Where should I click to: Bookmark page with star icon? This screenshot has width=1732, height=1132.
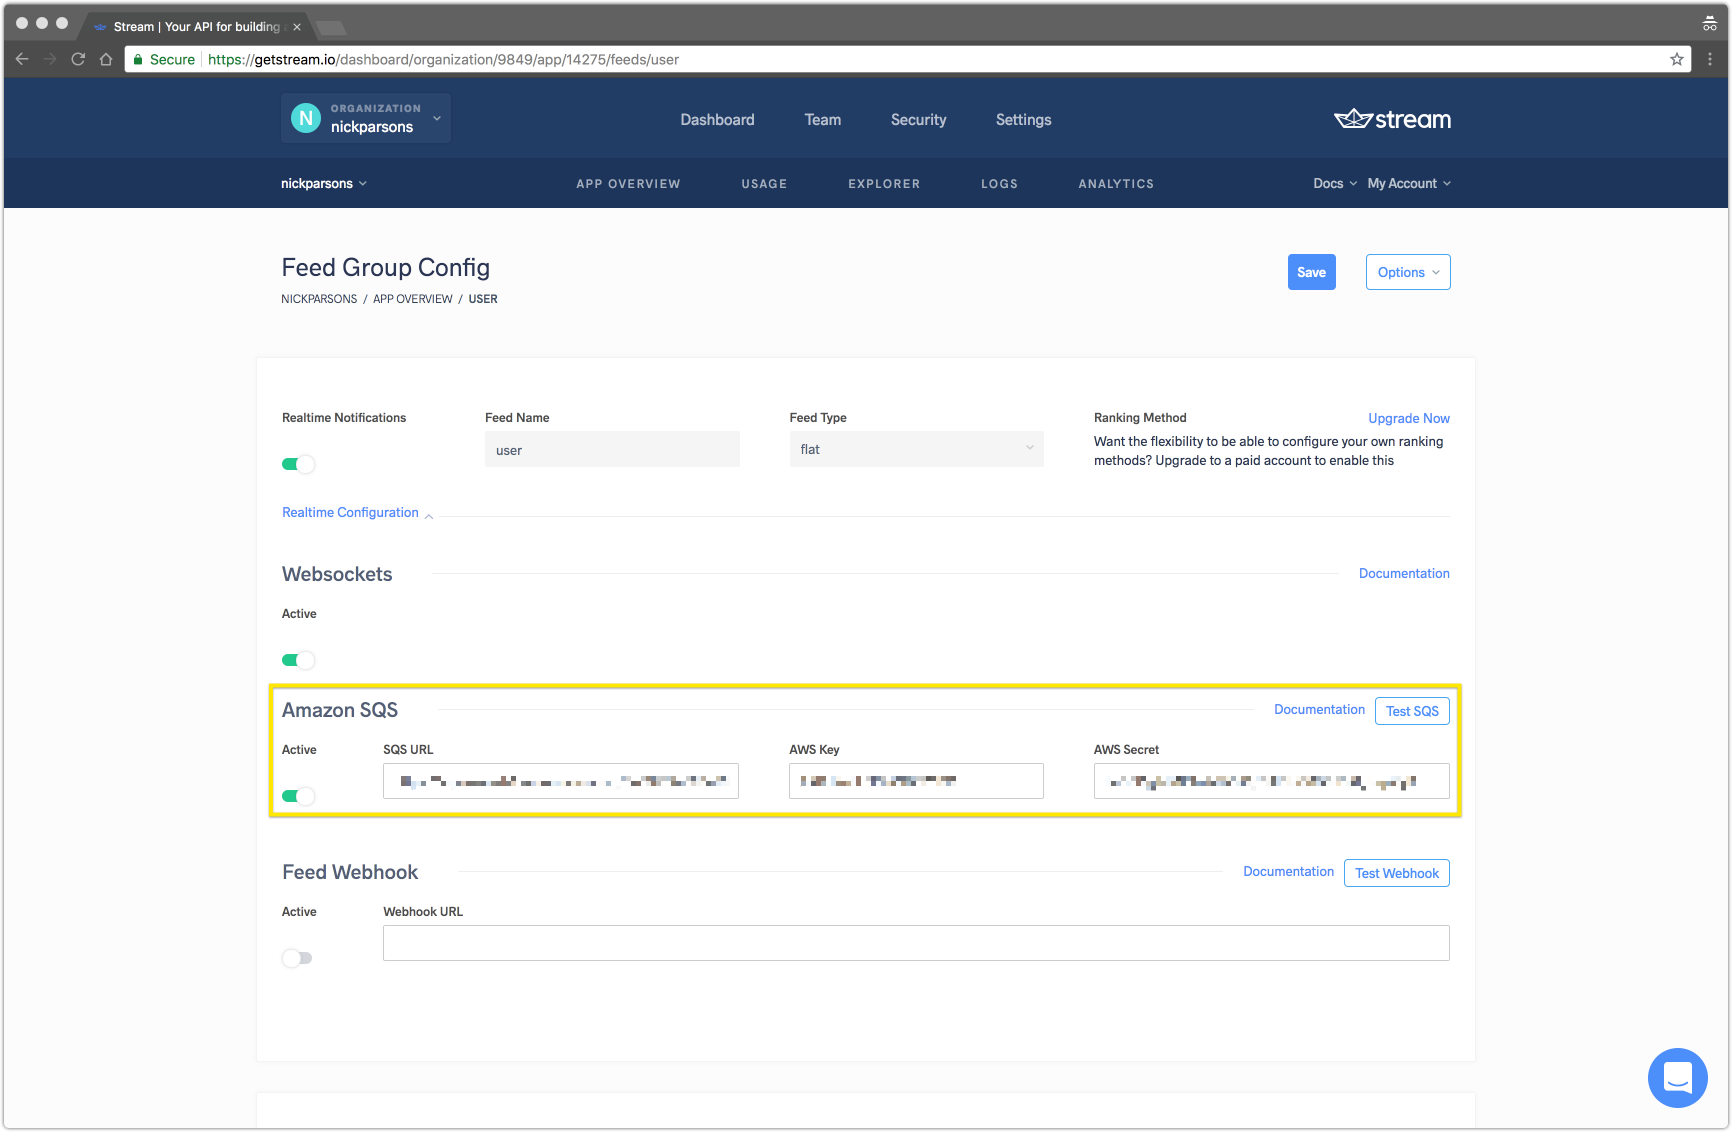pos(1677,59)
